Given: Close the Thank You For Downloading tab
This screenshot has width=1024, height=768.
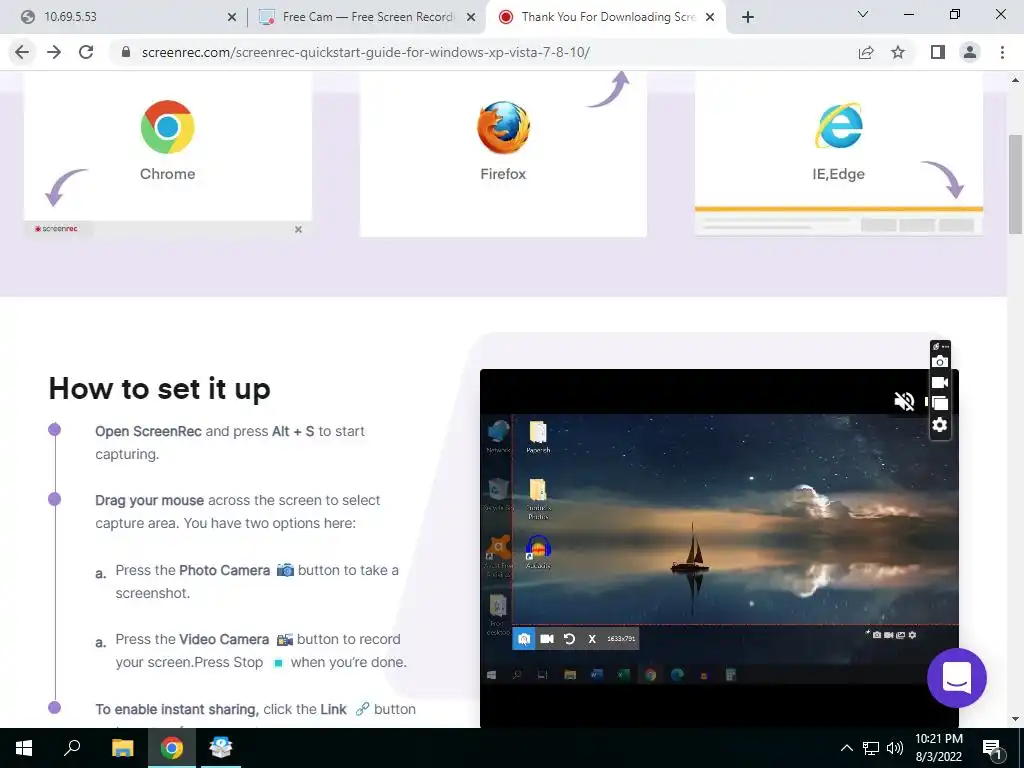Looking at the screenshot, I should coord(710,18).
